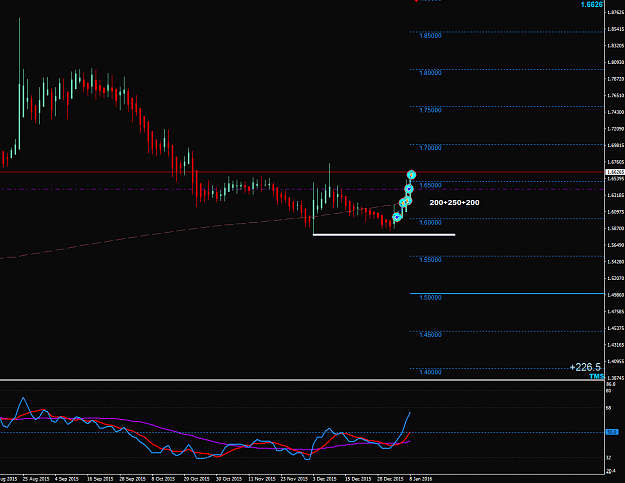Click the 28 Sep 2015 date label
The height and width of the screenshot is (483, 625).
click(132, 479)
